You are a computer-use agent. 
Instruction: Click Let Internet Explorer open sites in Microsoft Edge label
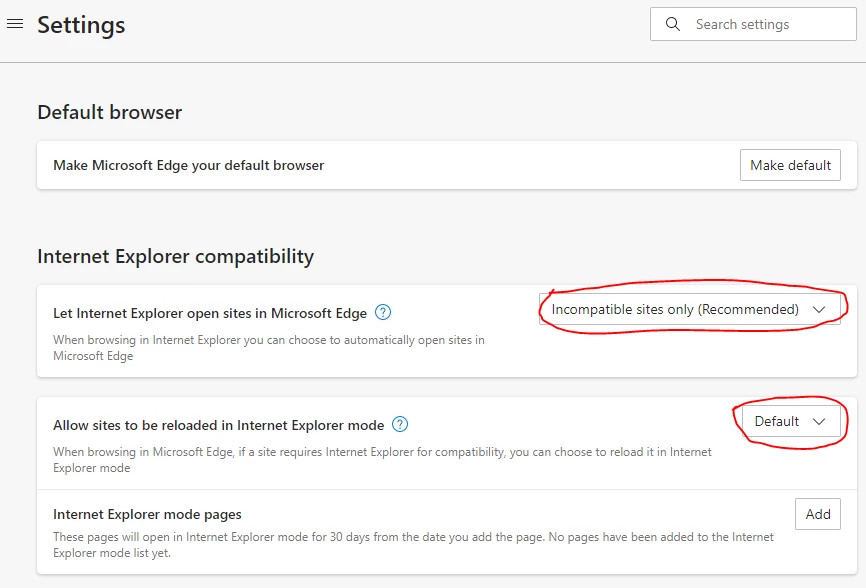click(210, 313)
